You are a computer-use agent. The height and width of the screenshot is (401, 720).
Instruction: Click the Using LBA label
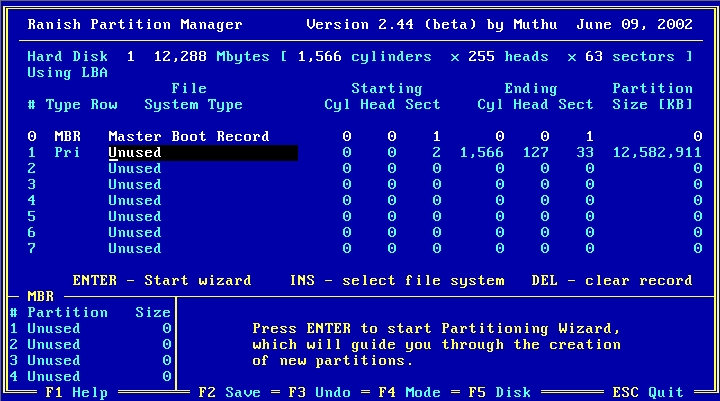pos(68,73)
